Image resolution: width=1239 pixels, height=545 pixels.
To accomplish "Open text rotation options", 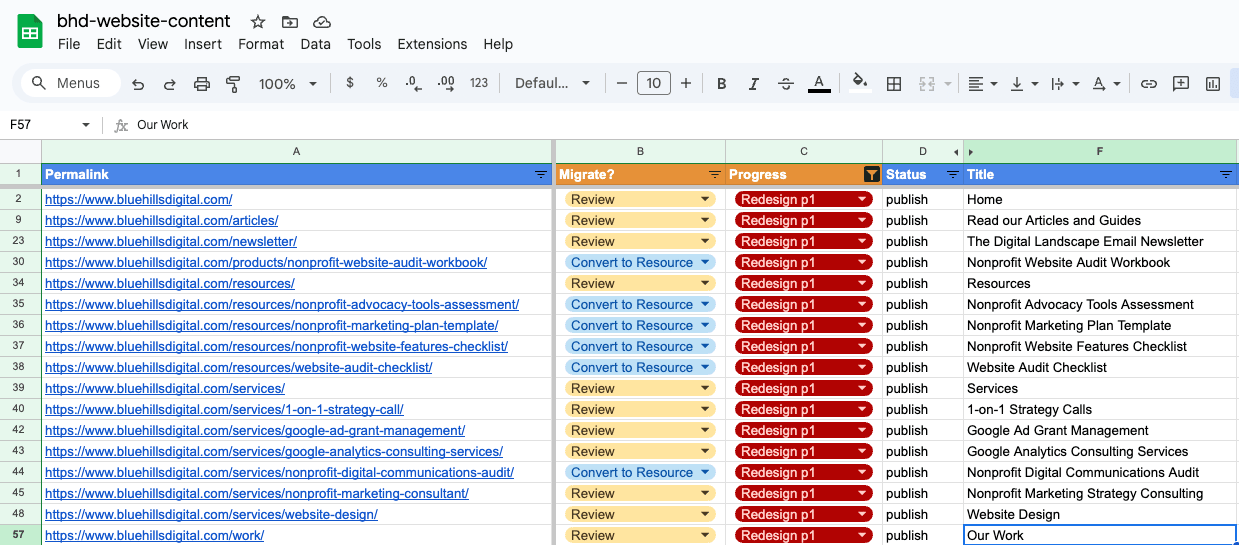I will pos(1106,84).
